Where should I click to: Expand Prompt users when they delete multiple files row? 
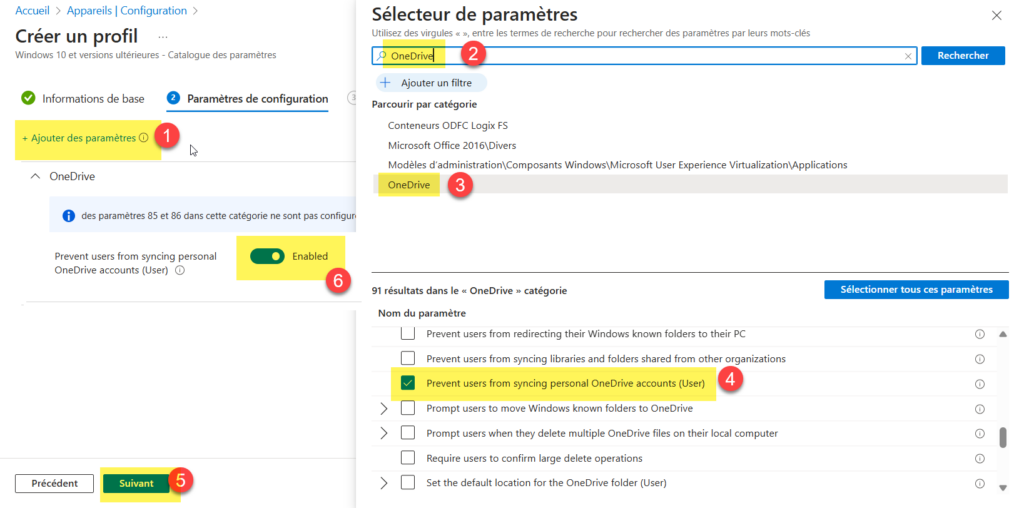tap(383, 434)
